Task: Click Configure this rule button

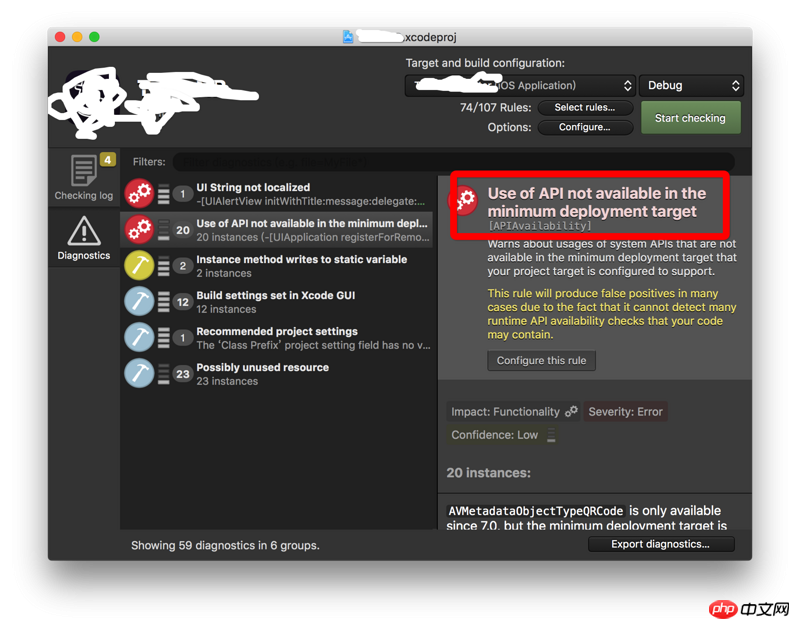Action: click(541, 361)
